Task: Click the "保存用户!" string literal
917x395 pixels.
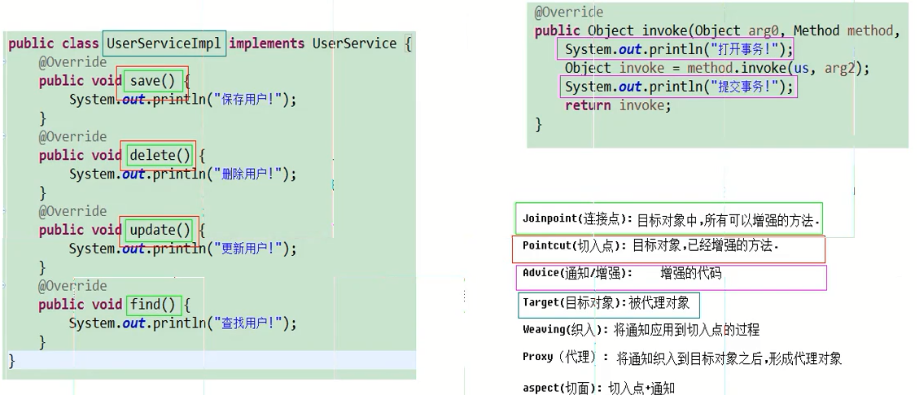Action: [x=250, y=99]
